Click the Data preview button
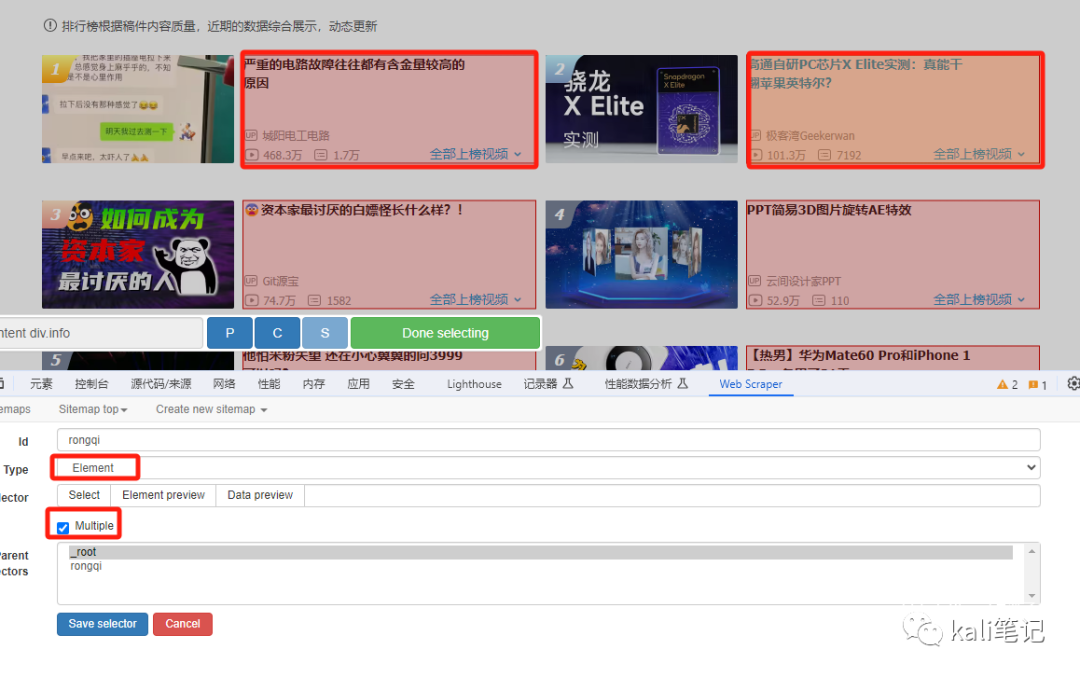The height and width of the screenshot is (677, 1080). (x=260, y=495)
